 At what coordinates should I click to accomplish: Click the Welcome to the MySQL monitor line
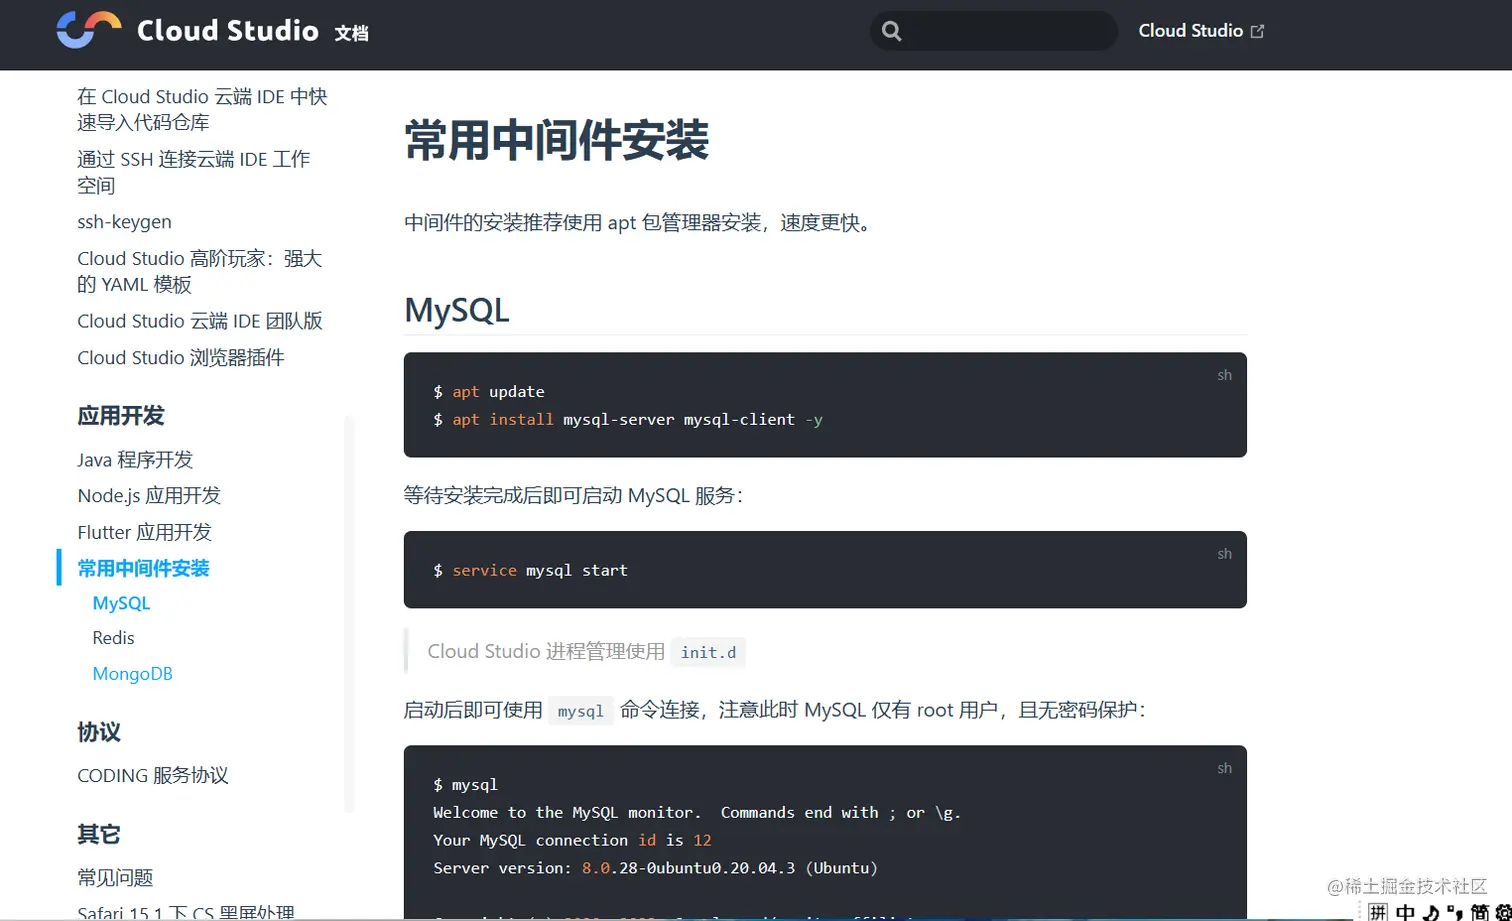pyautogui.click(x=697, y=813)
